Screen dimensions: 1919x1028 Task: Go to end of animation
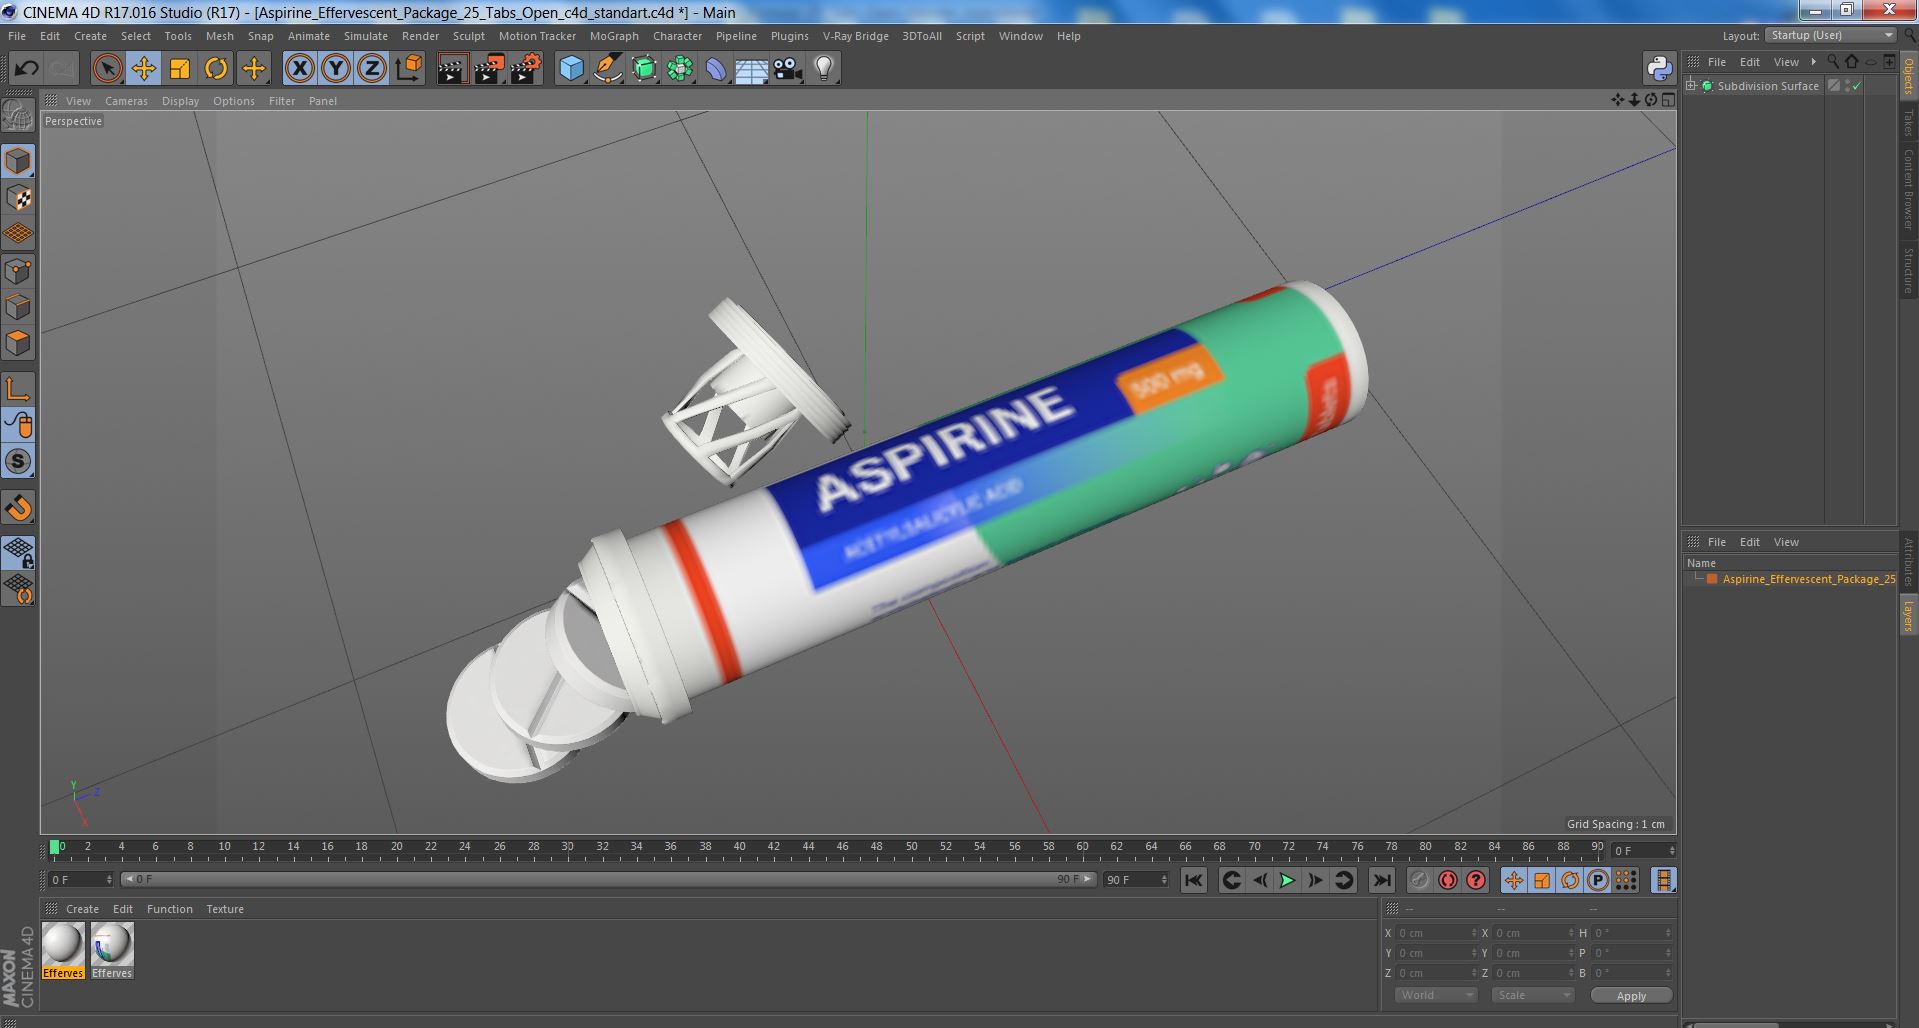pyautogui.click(x=1381, y=880)
